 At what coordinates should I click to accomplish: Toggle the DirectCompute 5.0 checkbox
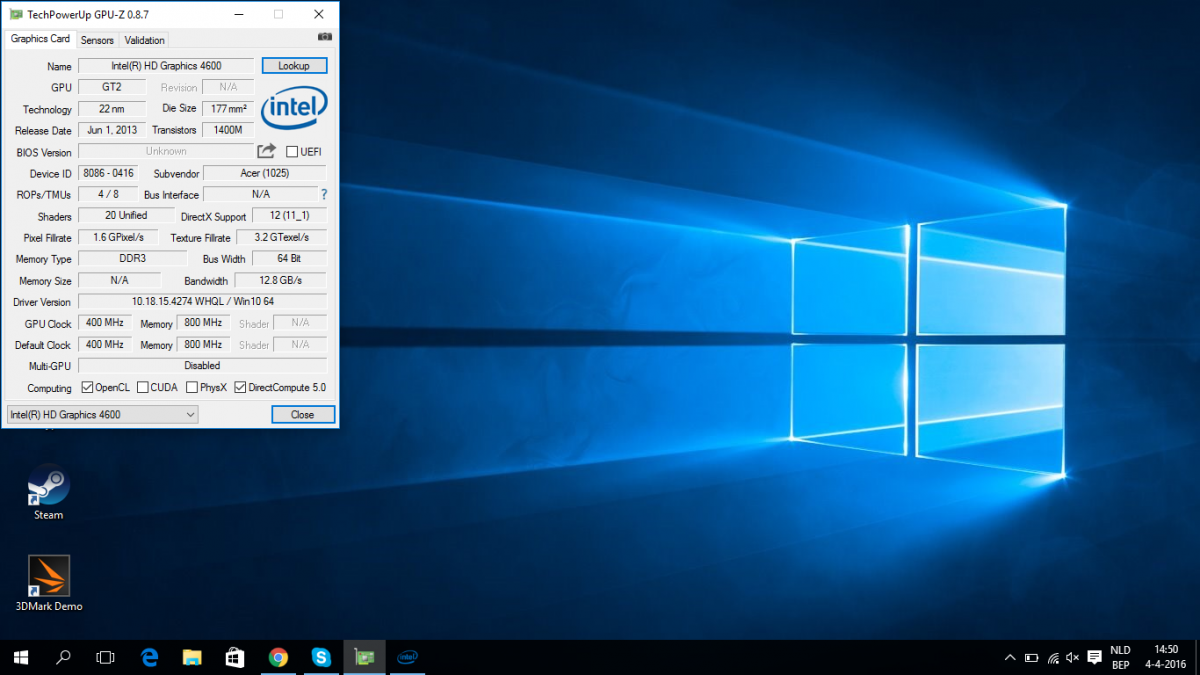click(240, 388)
